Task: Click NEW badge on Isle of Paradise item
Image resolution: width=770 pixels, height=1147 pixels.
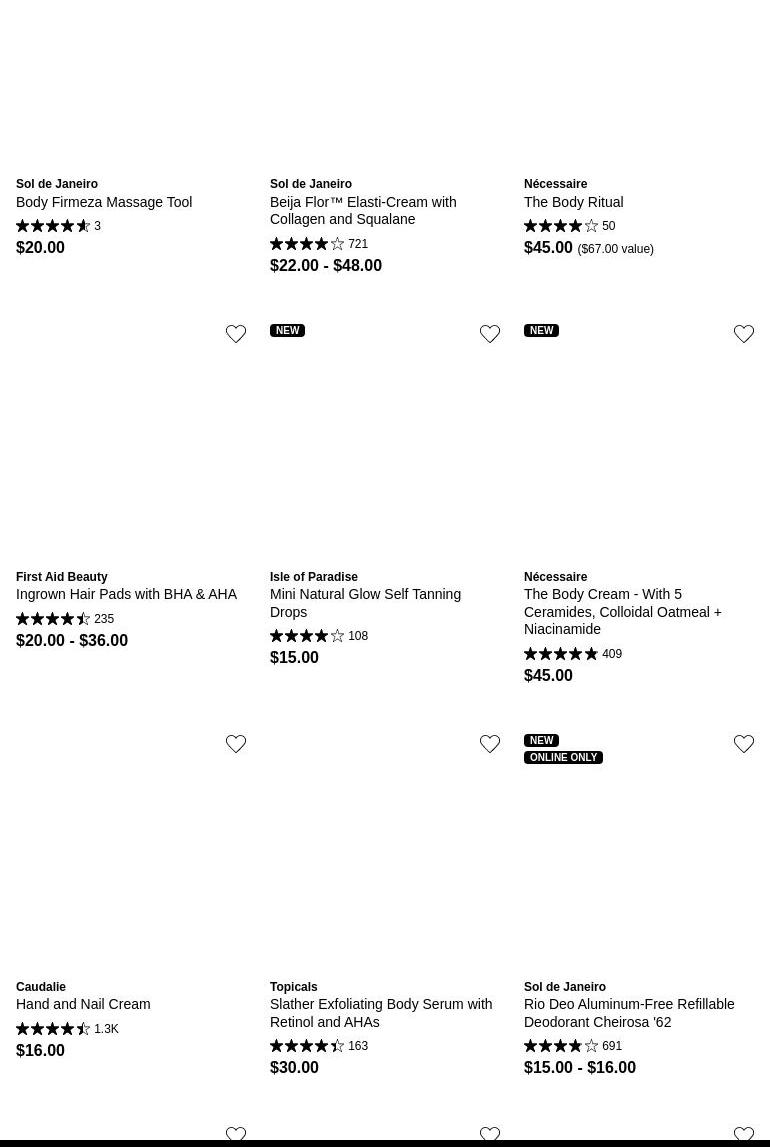Action: click(x=287, y=330)
